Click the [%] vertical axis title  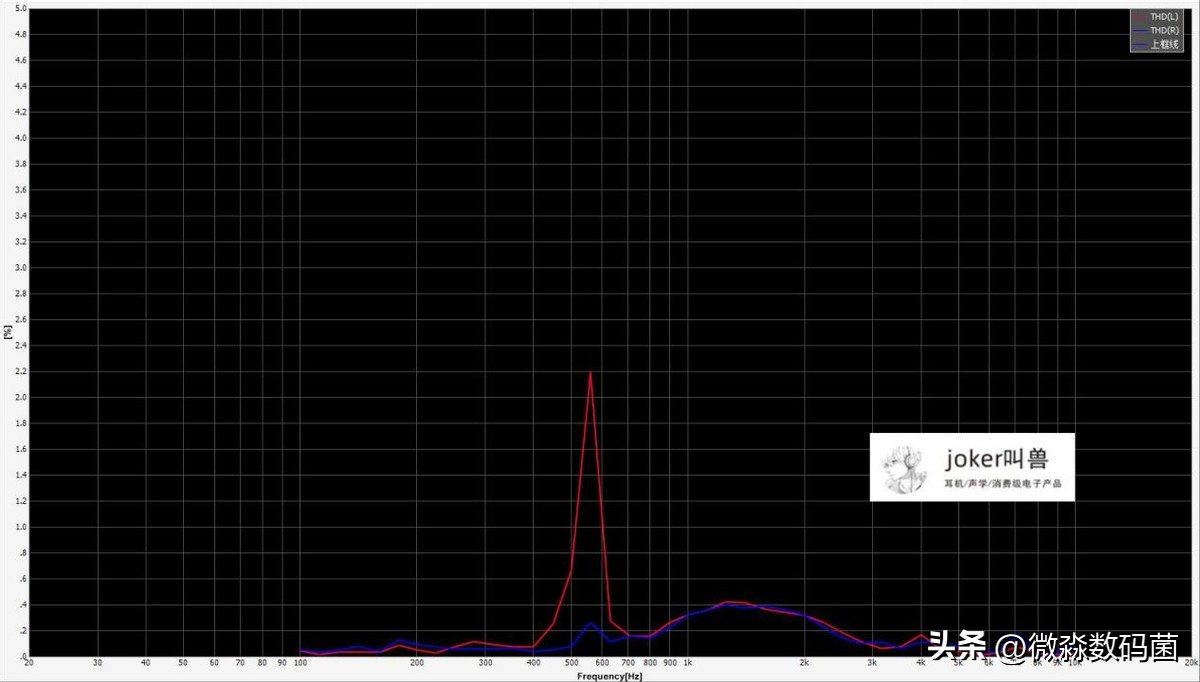tap(8, 333)
